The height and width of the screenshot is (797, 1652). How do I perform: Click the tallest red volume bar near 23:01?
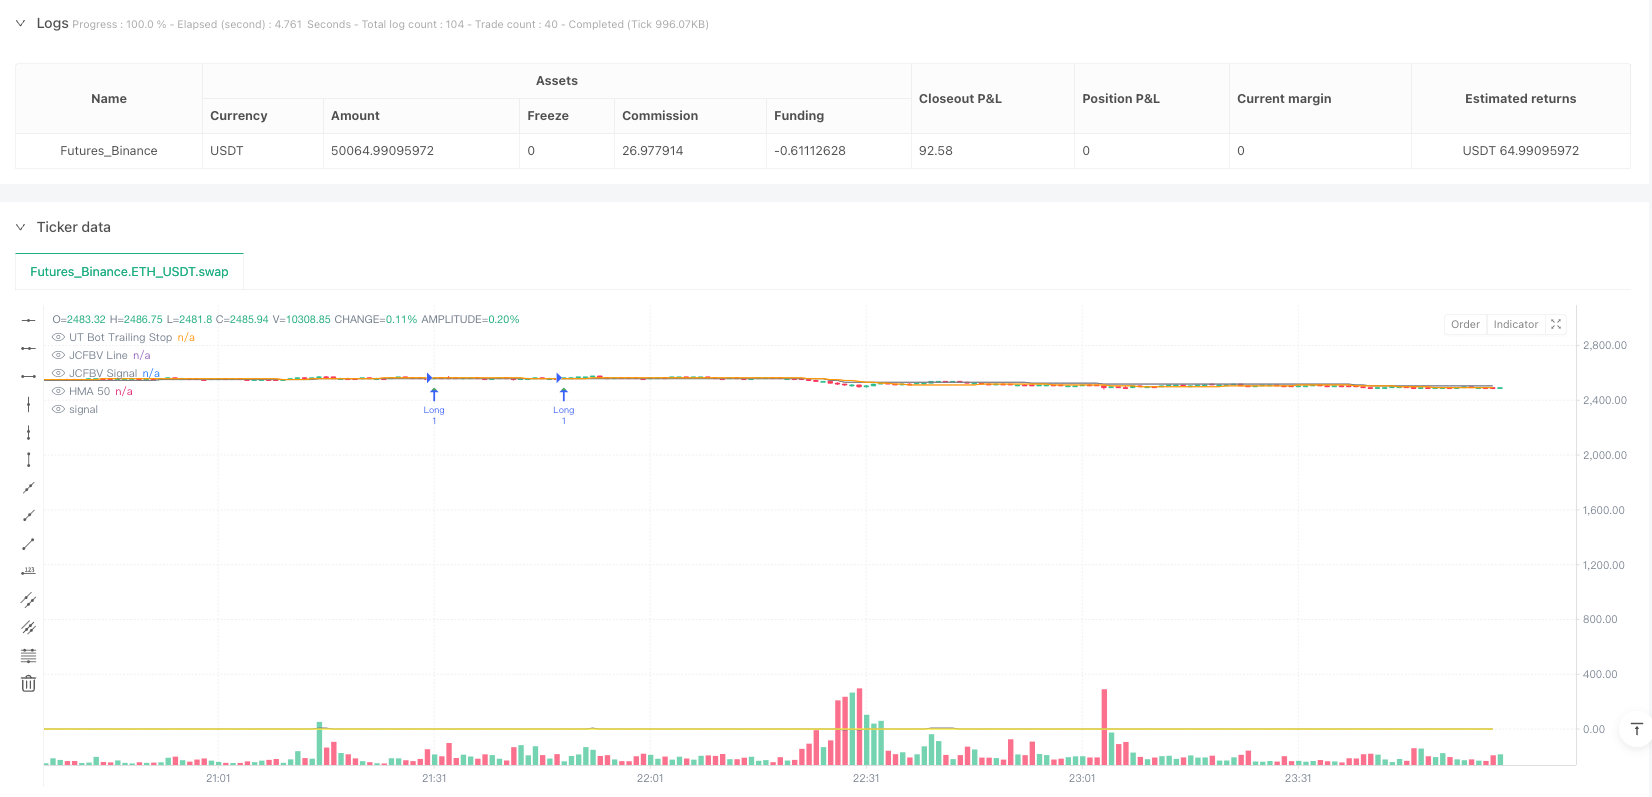point(1104,725)
